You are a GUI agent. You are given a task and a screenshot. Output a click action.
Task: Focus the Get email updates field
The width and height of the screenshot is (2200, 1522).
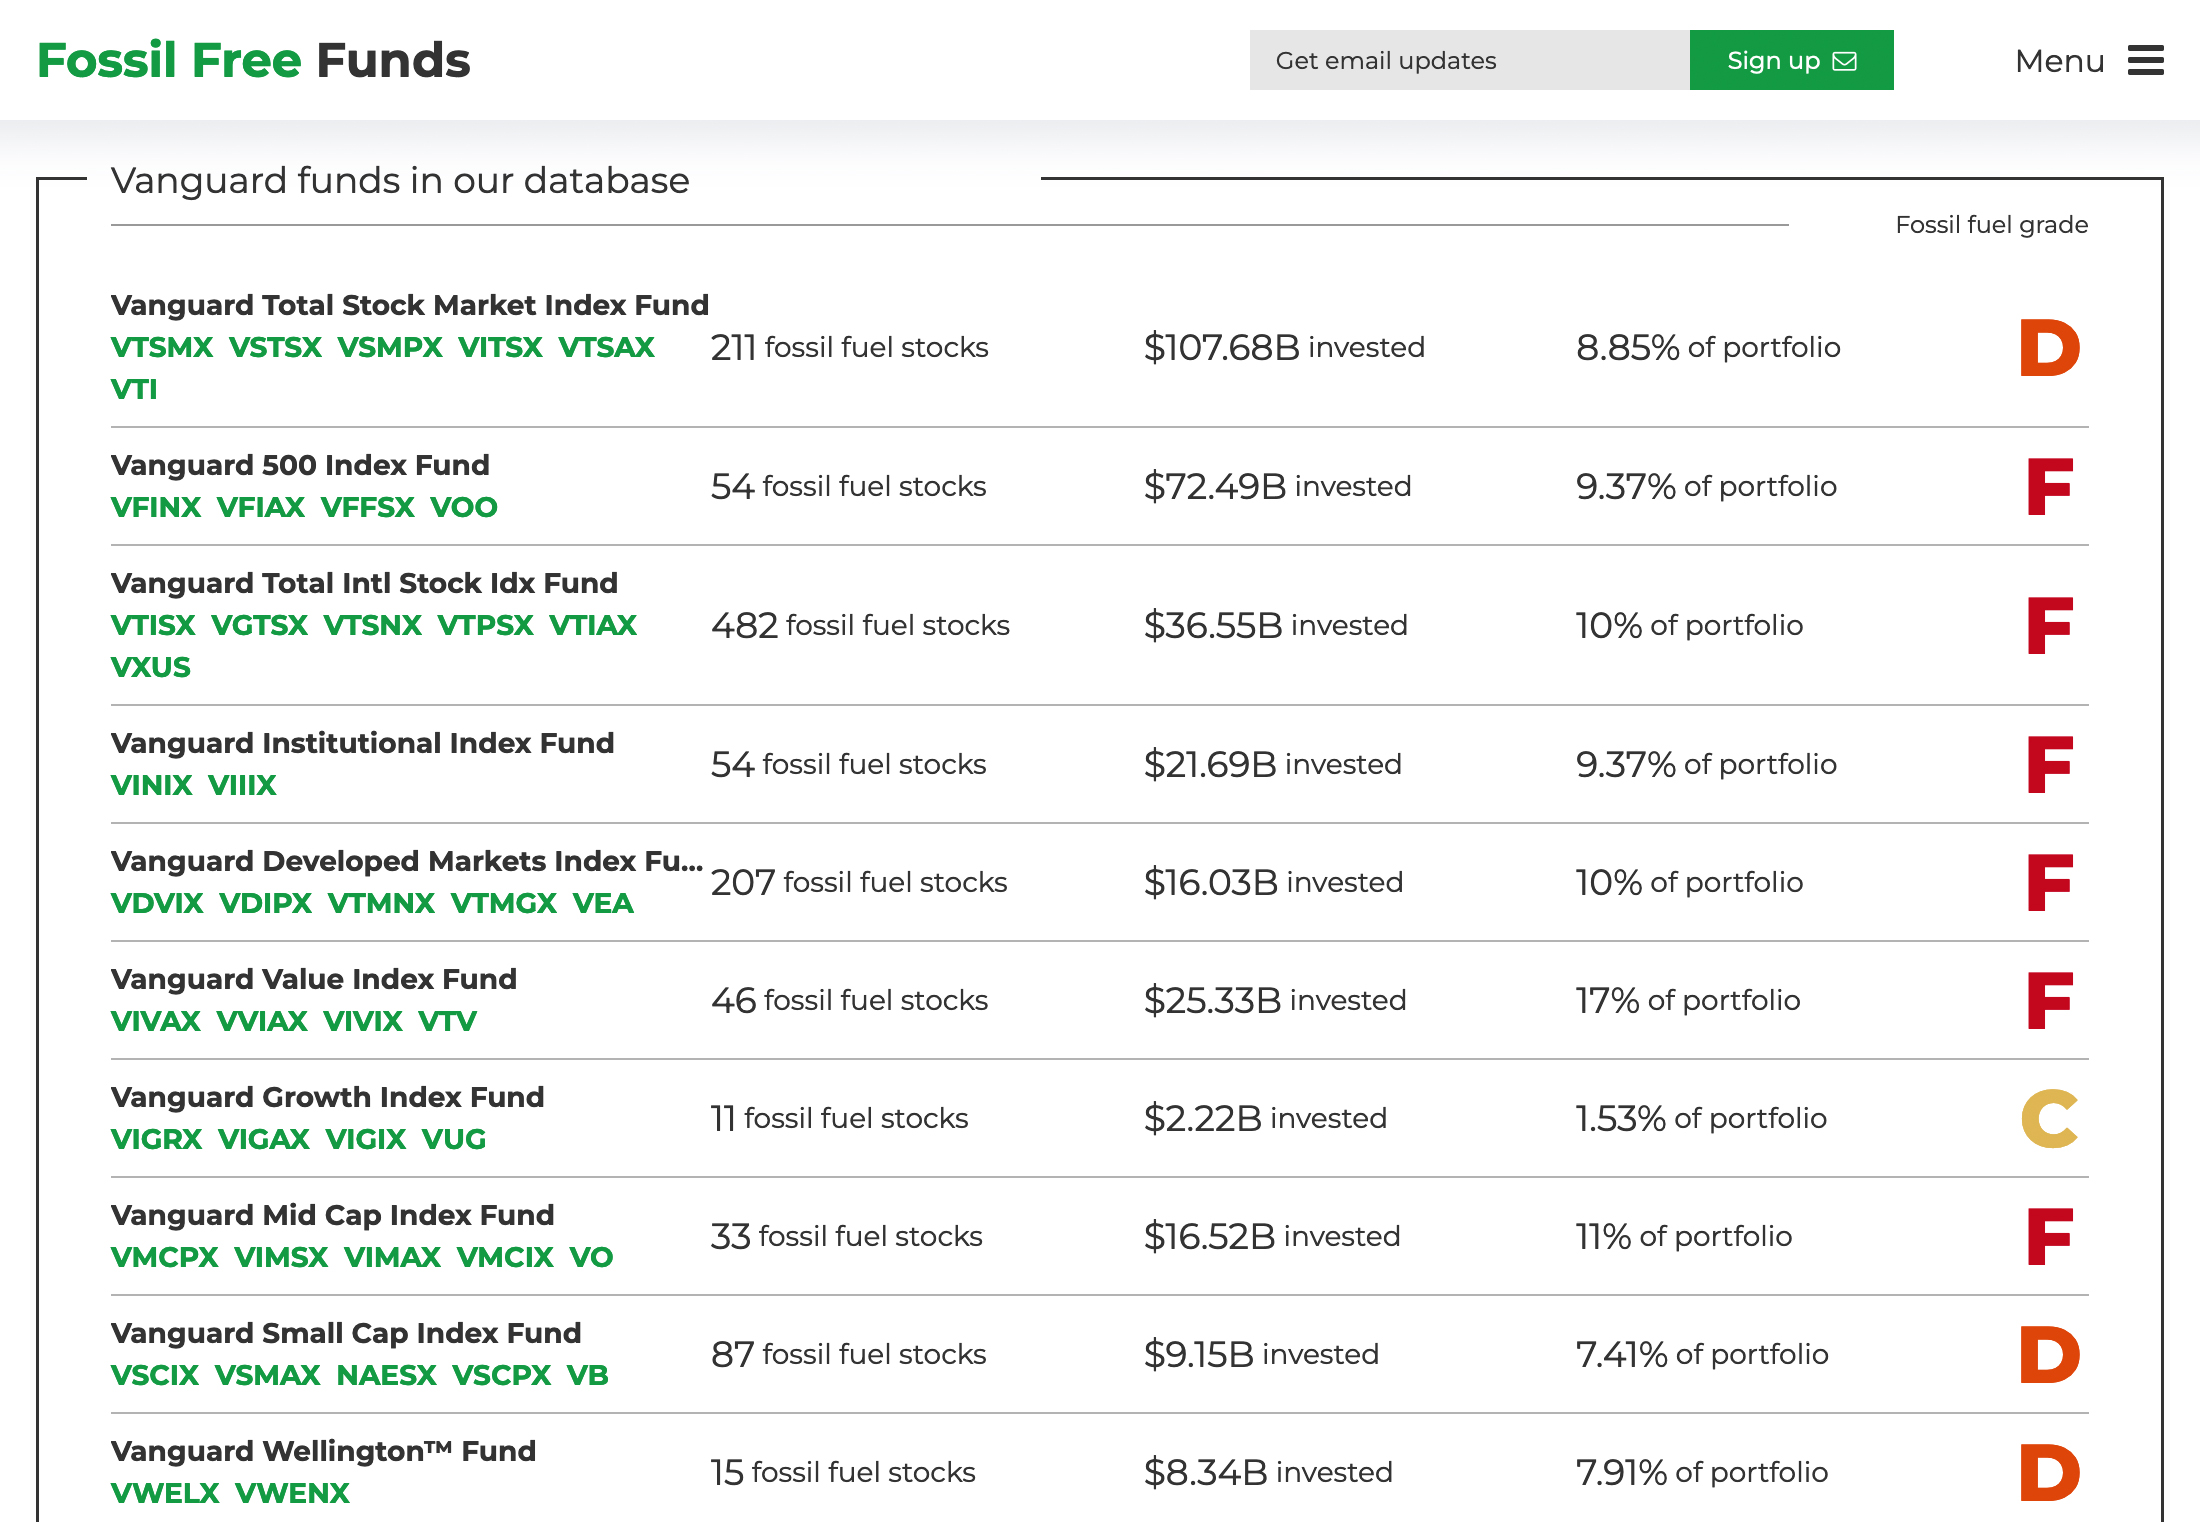pos(1469,60)
